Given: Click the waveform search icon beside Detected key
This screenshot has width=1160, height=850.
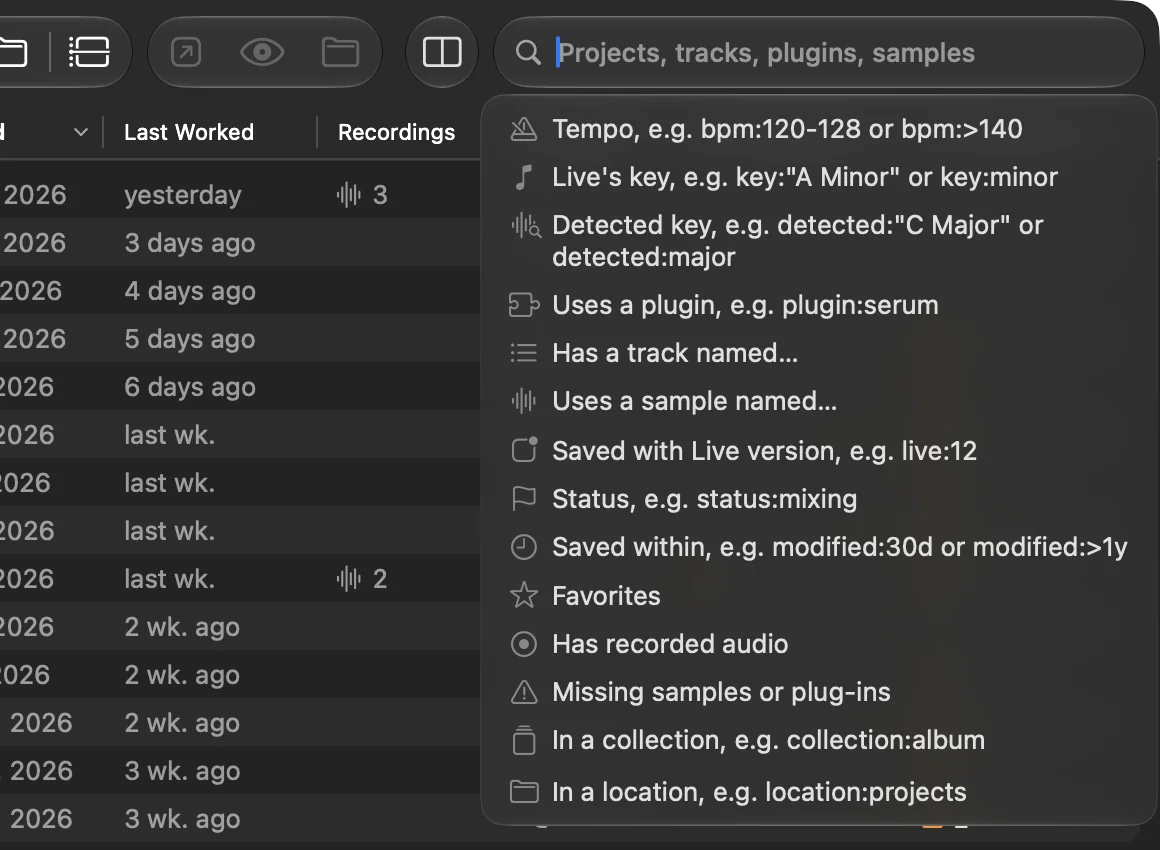Looking at the screenshot, I should click(525, 226).
